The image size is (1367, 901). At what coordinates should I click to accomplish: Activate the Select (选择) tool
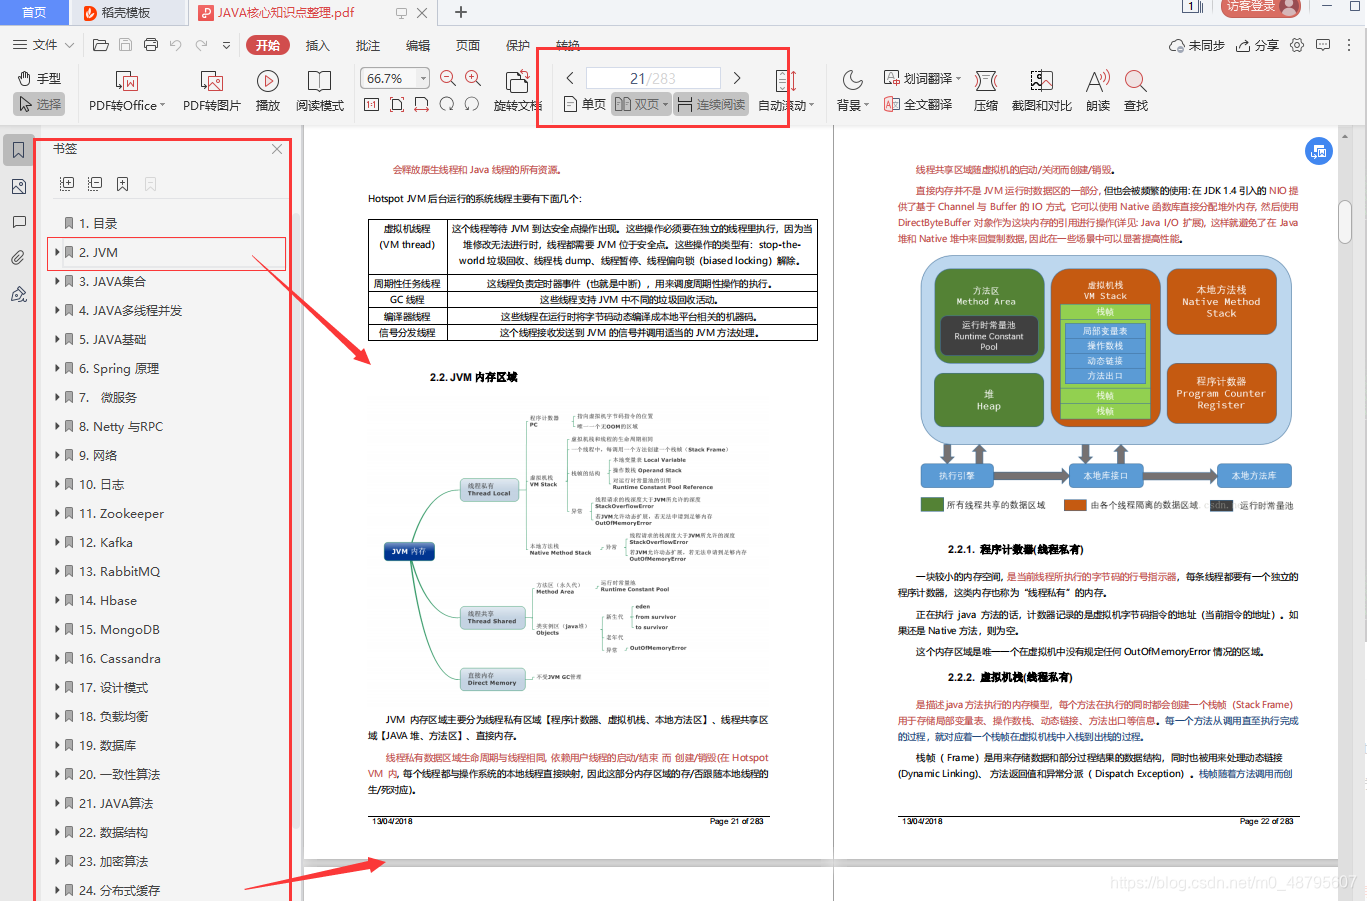coord(40,104)
